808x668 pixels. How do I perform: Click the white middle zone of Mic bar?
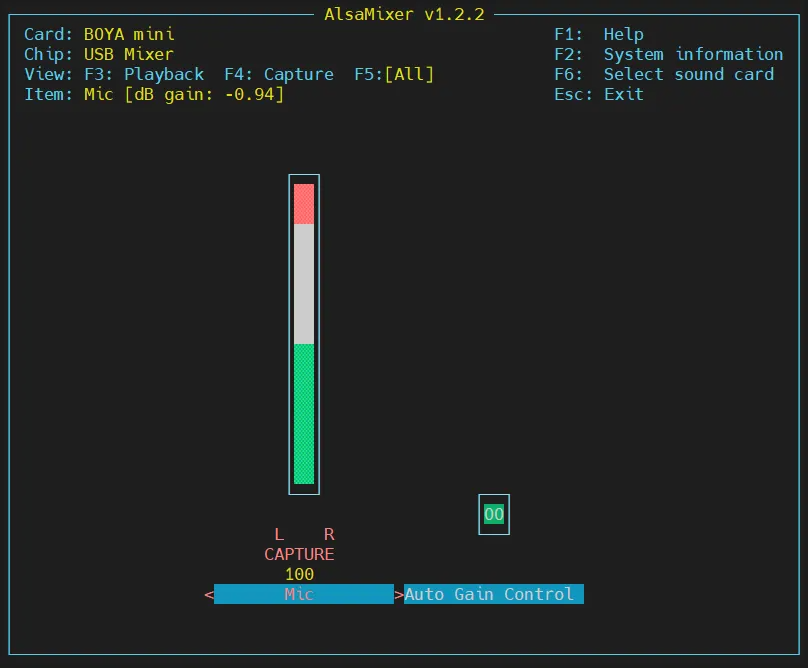(304, 284)
